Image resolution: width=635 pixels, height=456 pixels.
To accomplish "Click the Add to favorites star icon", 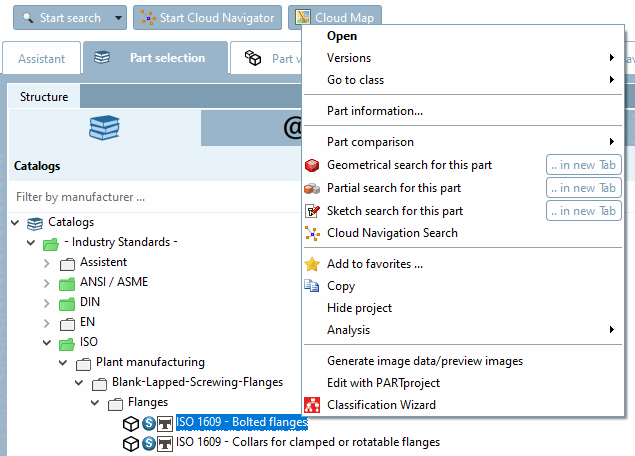I will [x=313, y=264].
